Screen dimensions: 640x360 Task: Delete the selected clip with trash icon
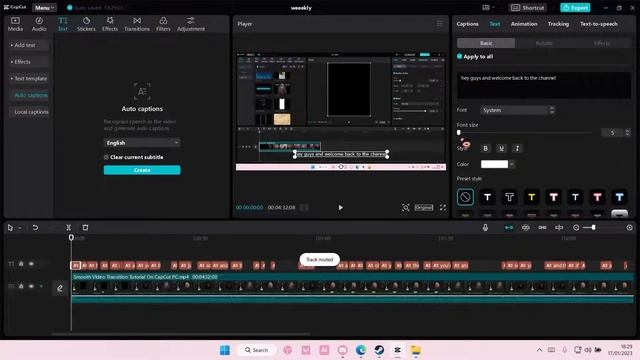(85, 227)
